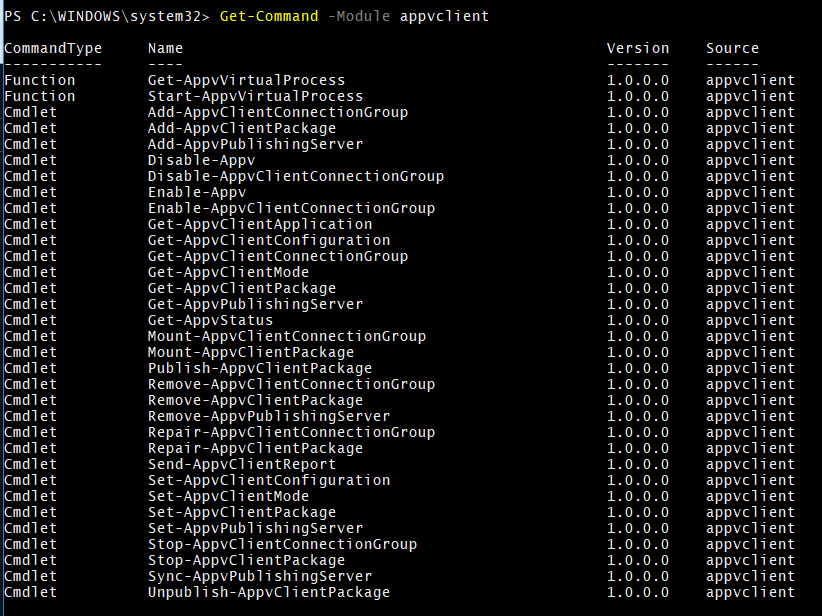Click the Repair-AppvClientPackage cmdlet name
This screenshot has height=616, width=822.
(255, 448)
